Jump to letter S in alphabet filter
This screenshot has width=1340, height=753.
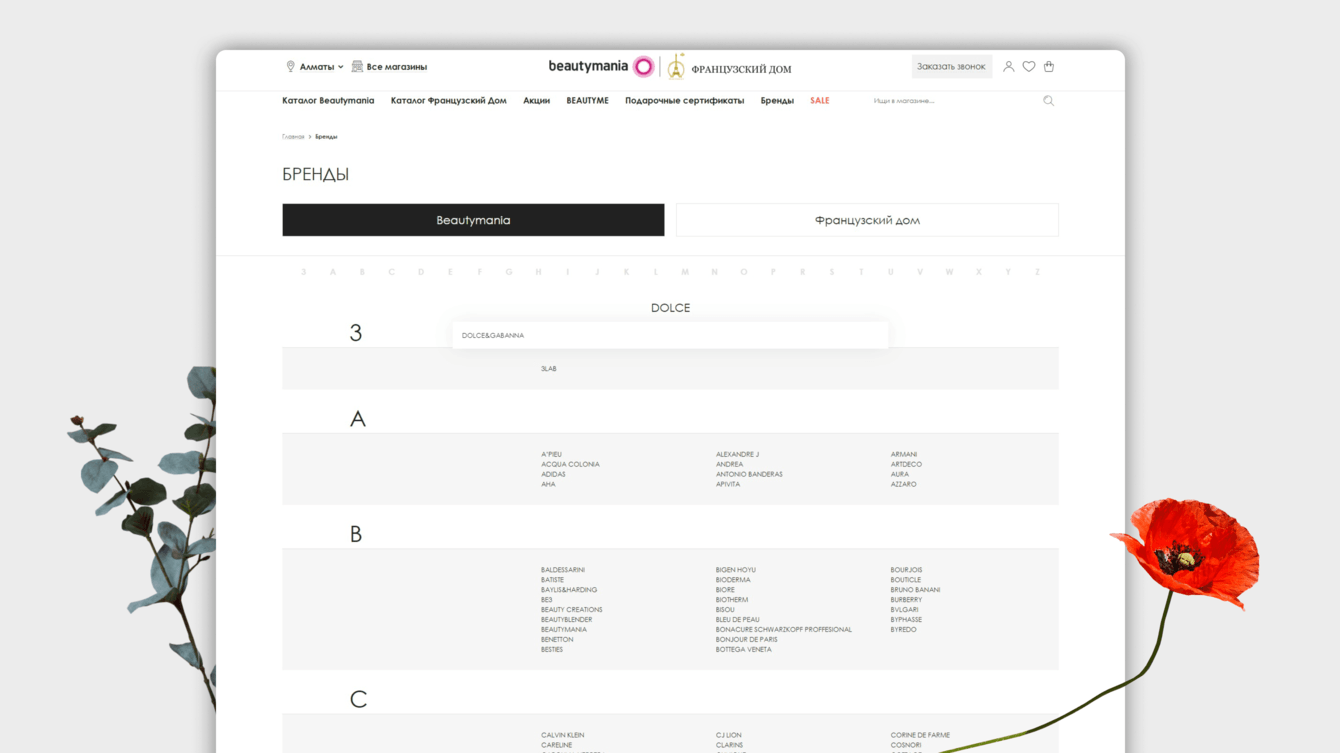tap(832, 272)
